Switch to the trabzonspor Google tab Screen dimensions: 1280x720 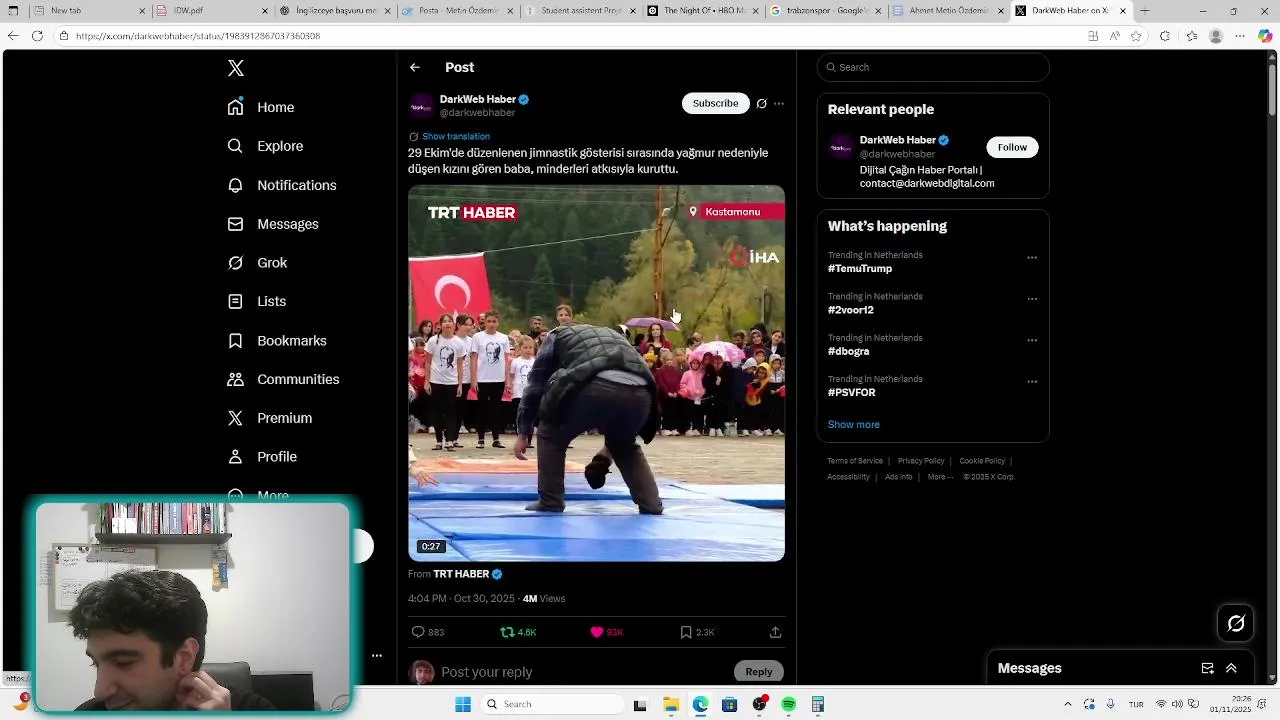tap(825, 11)
